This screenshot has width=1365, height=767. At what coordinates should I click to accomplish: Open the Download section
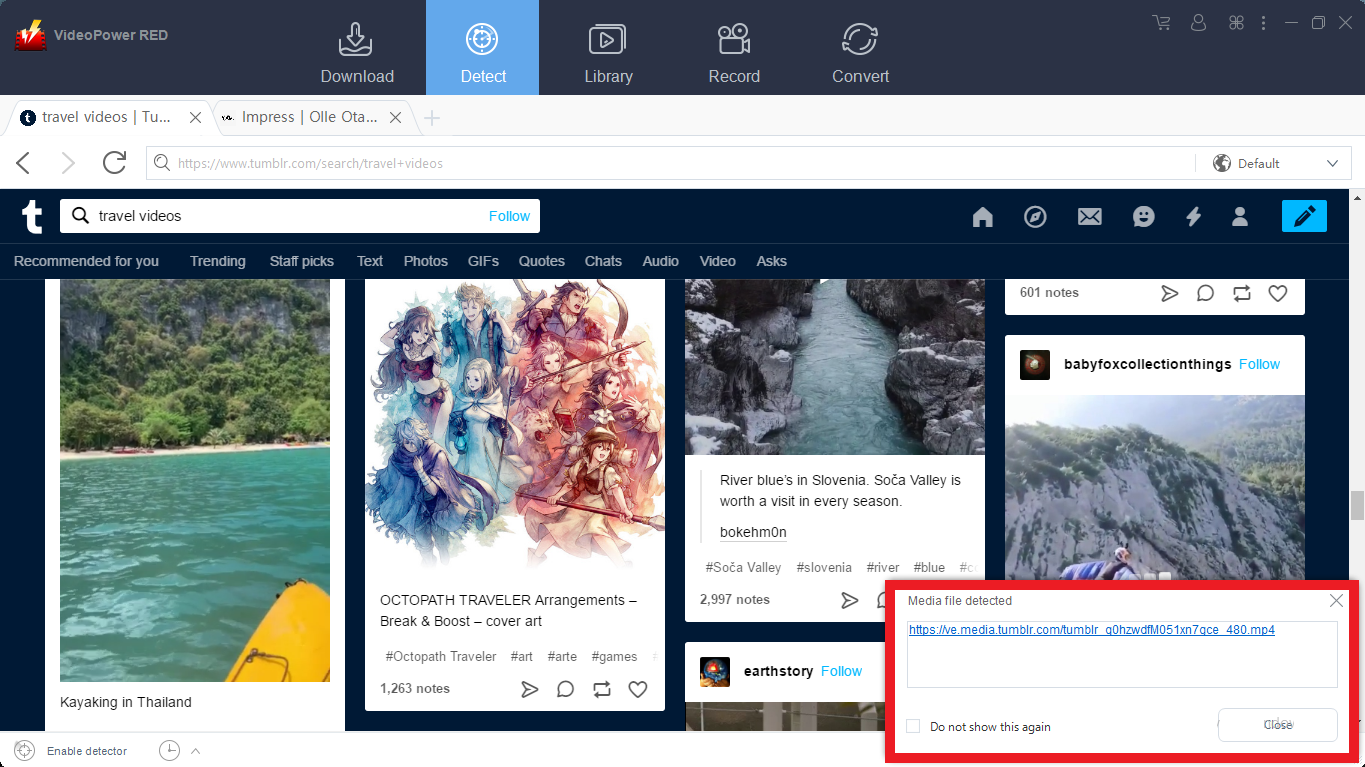coord(356,50)
